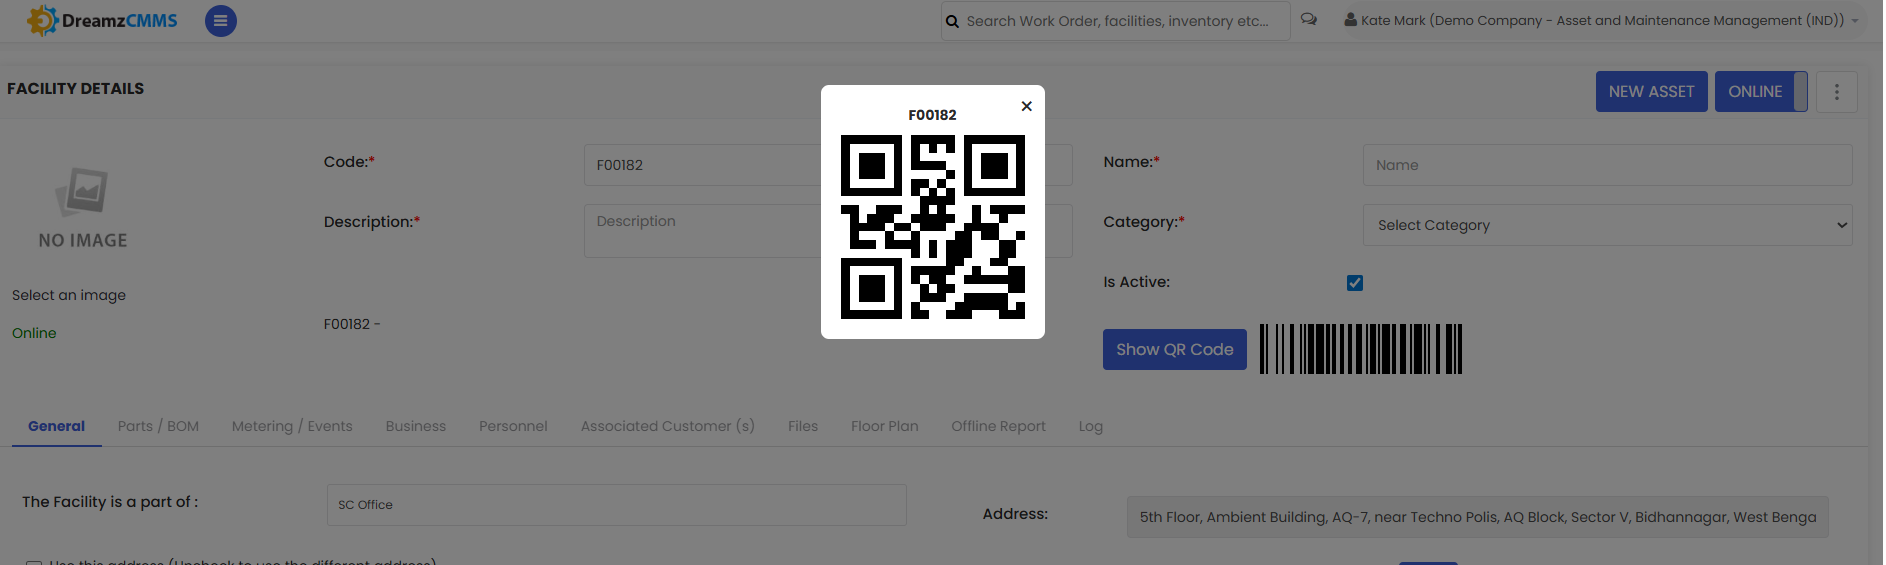1886x565 pixels.
Task: Click the NEW ASSET button
Action: pyautogui.click(x=1652, y=92)
